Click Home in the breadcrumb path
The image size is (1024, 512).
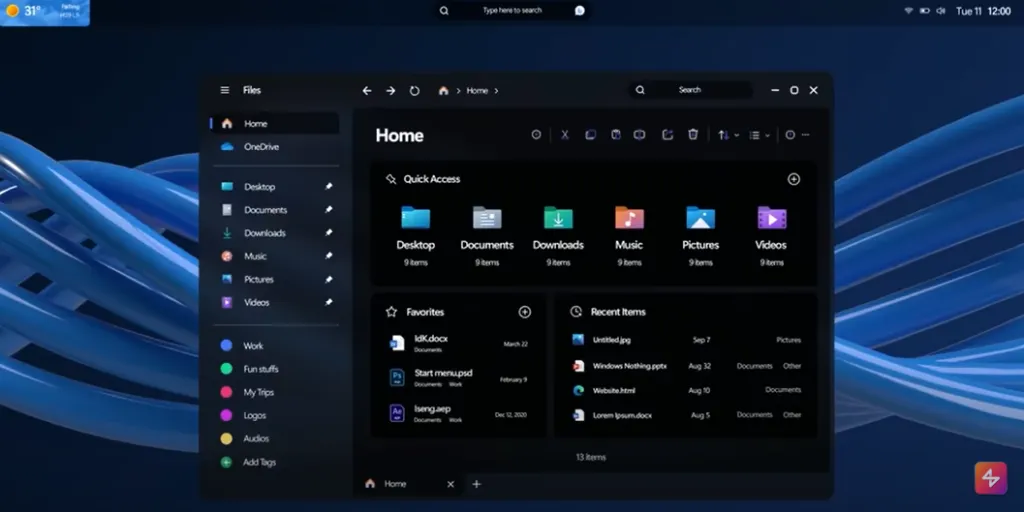point(477,91)
